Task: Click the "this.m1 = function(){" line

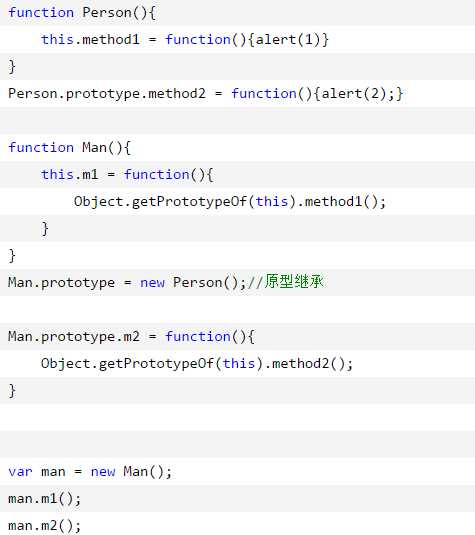Action: [x=127, y=175]
